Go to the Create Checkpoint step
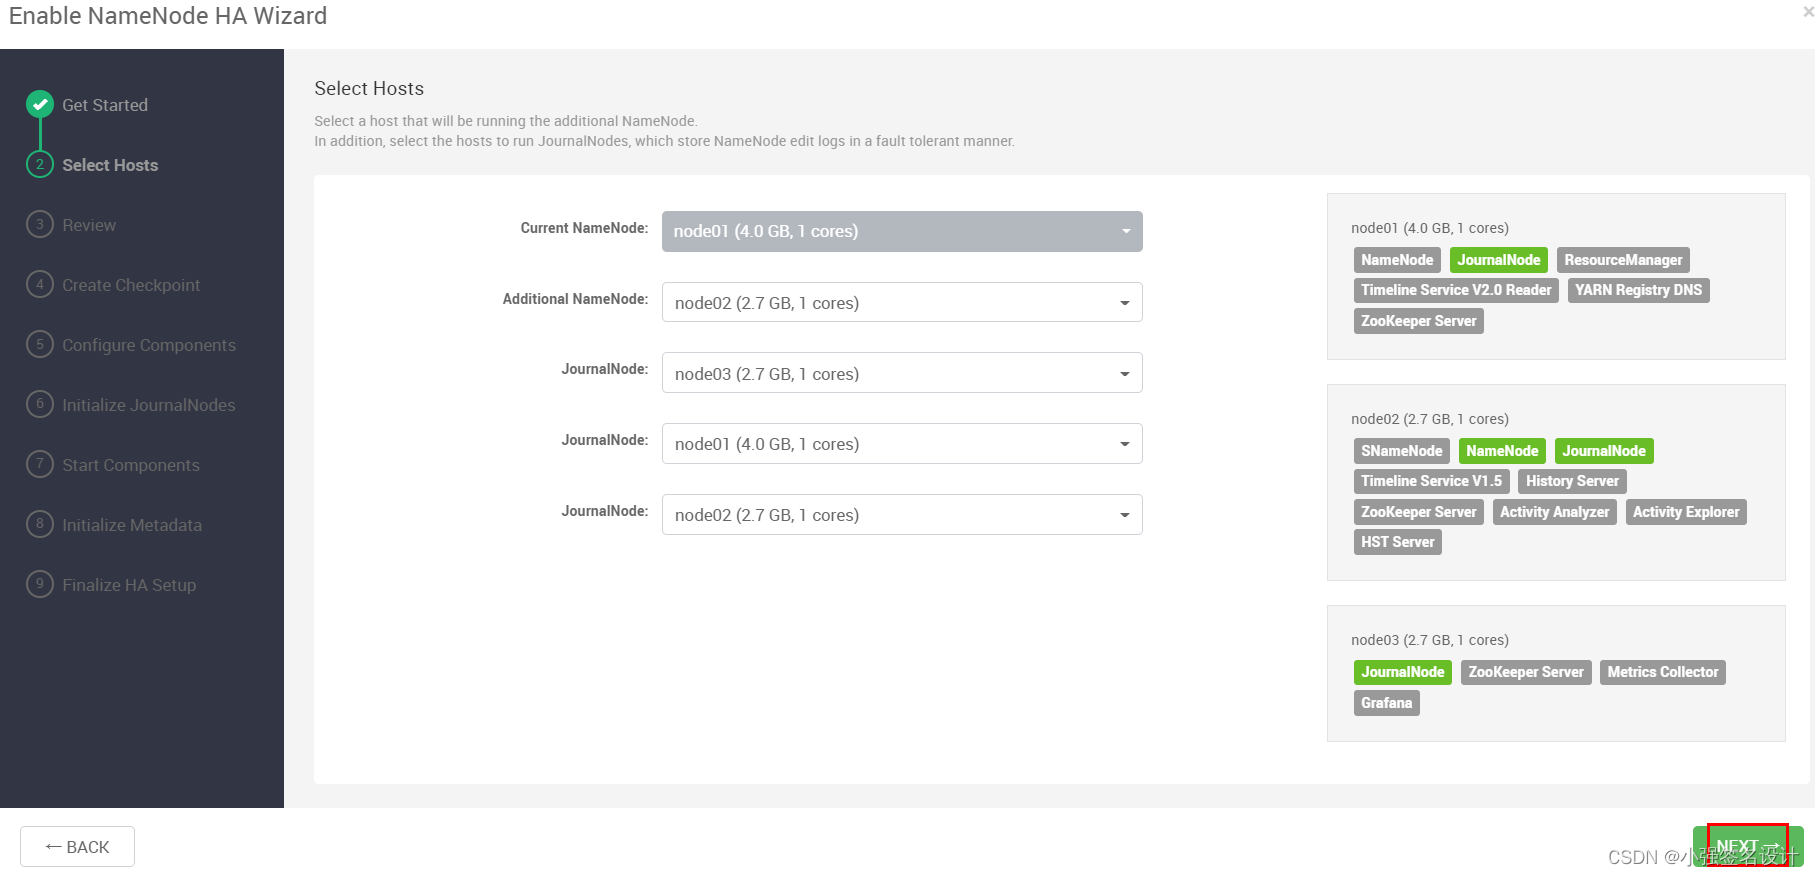 (131, 285)
